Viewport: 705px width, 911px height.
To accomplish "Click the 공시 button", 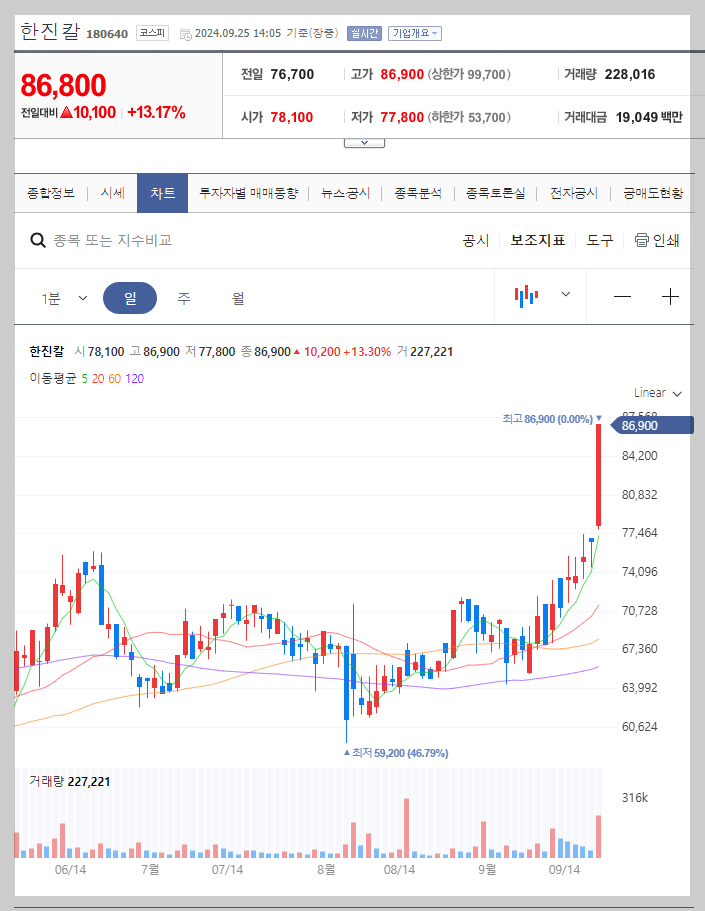I will coord(474,240).
